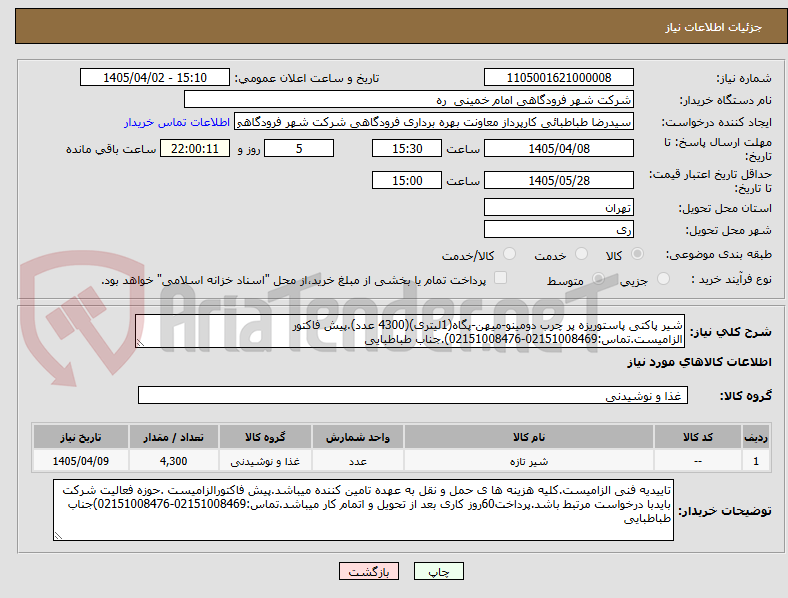788x598 pixels.
Task: Click the goods group field غذا و نوشیدنی
Action: pyautogui.click(x=413, y=395)
